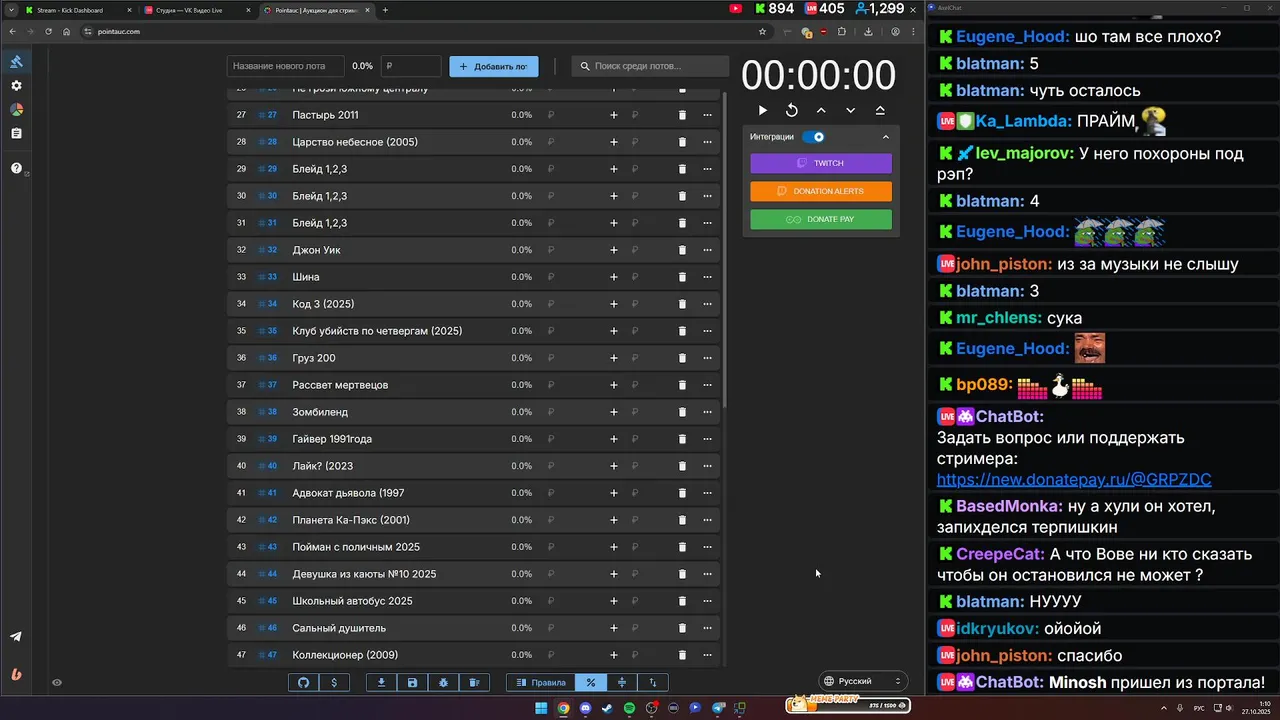The width and height of the screenshot is (1280, 720).
Task: Open the auction gavel page in sidebar
Action: 16,62
